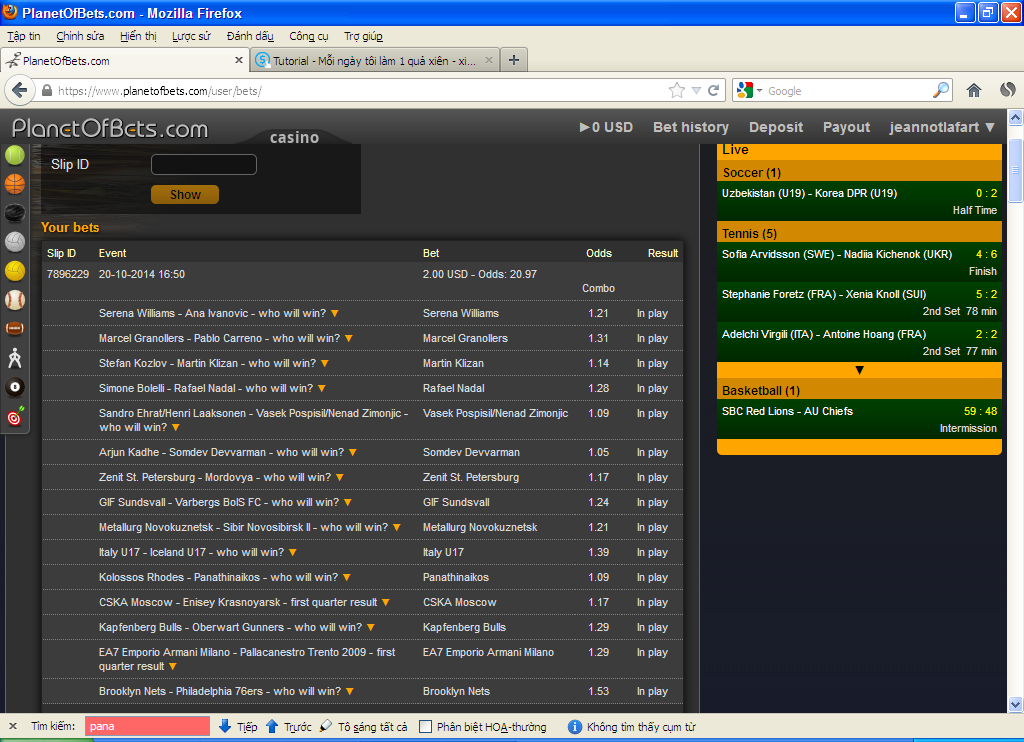Viewport: 1024px width, 742px height.
Task: Open the Payout link
Action: pyautogui.click(x=846, y=127)
